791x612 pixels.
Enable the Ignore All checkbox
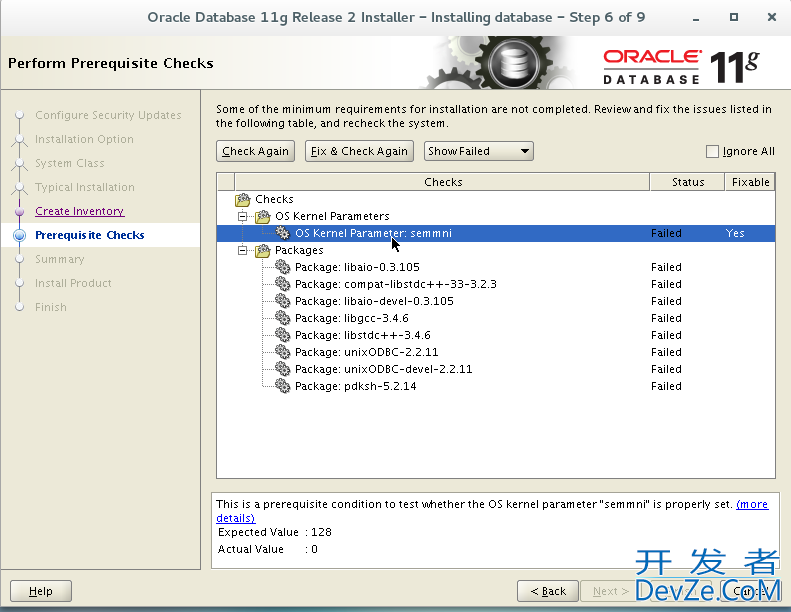pos(712,151)
